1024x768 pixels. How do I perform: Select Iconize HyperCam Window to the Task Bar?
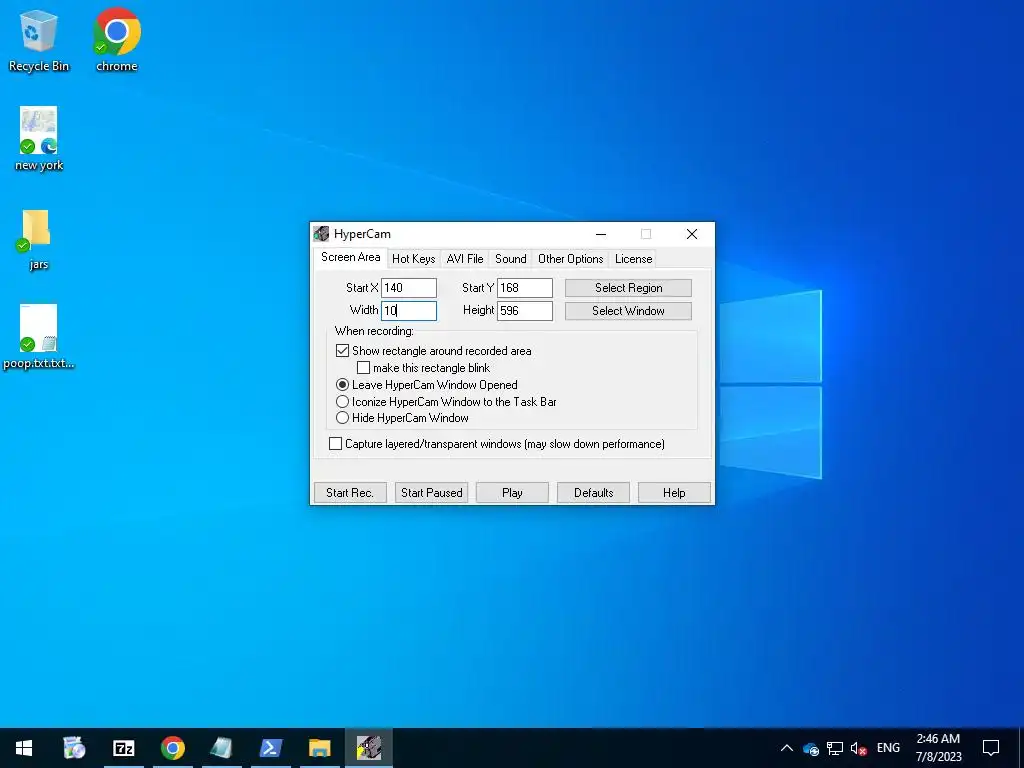click(342, 402)
